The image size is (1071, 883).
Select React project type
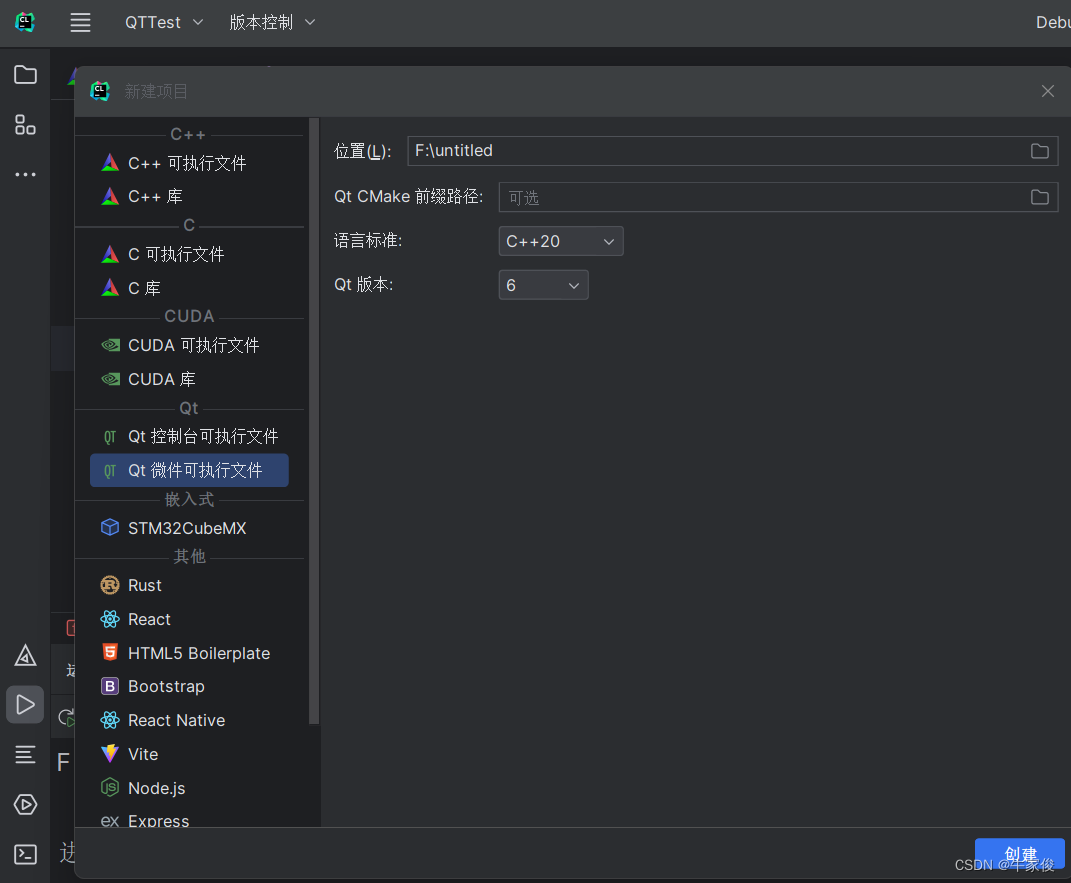pos(189,619)
